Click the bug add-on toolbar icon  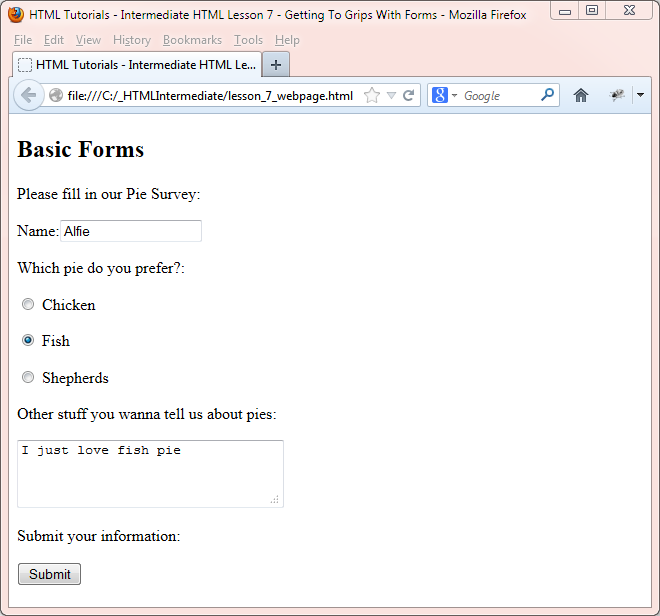pyautogui.click(x=617, y=95)
